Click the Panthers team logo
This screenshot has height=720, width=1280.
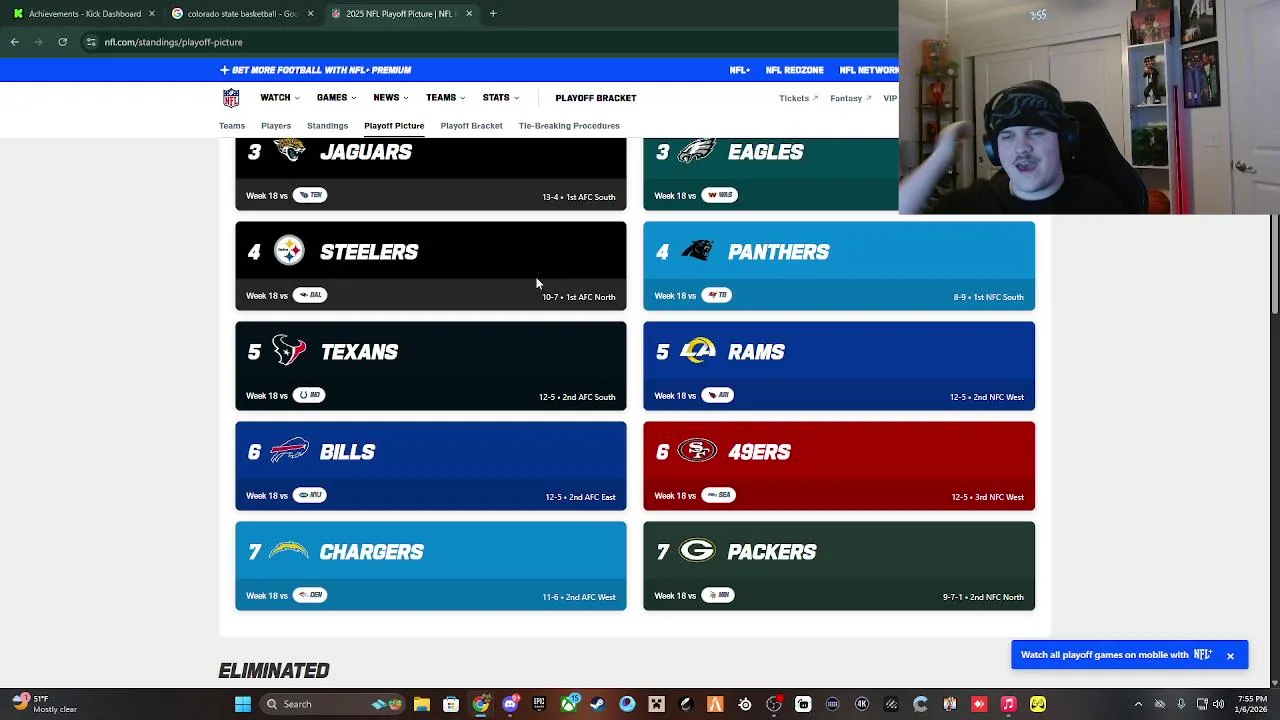pyautogui.click(x=697, y=251)
